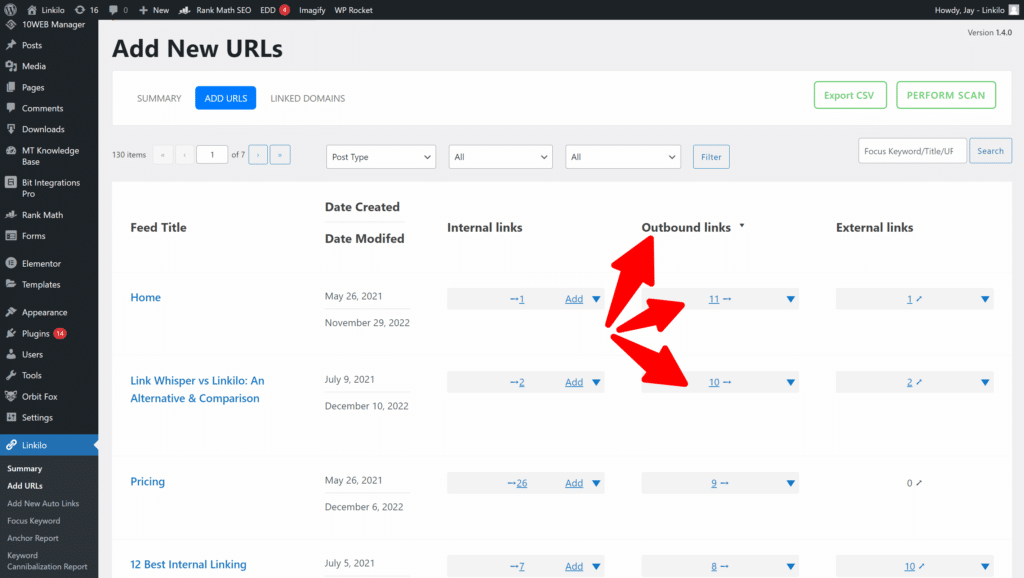The image size is (1024, 578).
Task: Expand Home row external links arrow
Action: [985, 299]
